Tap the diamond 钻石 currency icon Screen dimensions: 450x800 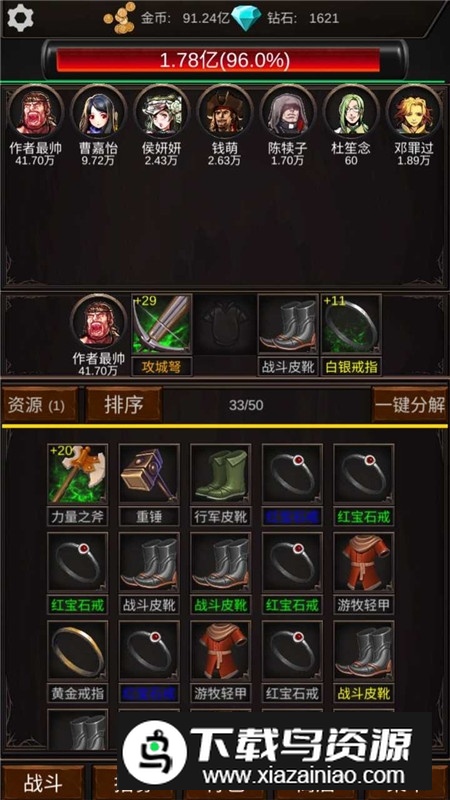[246, 18]
